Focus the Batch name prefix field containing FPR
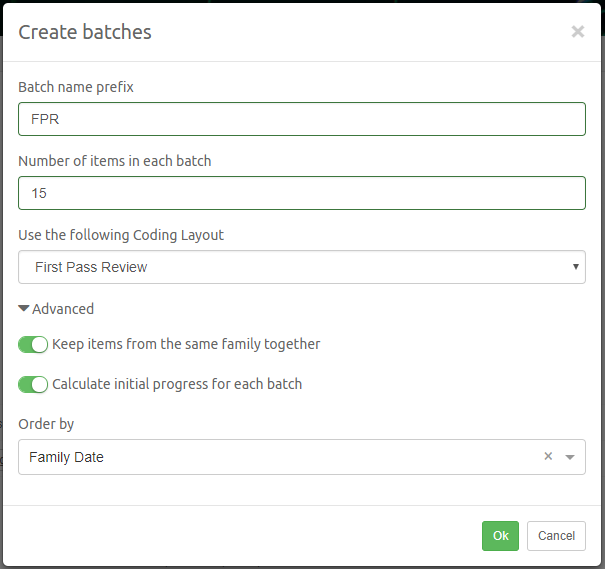605x569 pixels. [301, 119]
